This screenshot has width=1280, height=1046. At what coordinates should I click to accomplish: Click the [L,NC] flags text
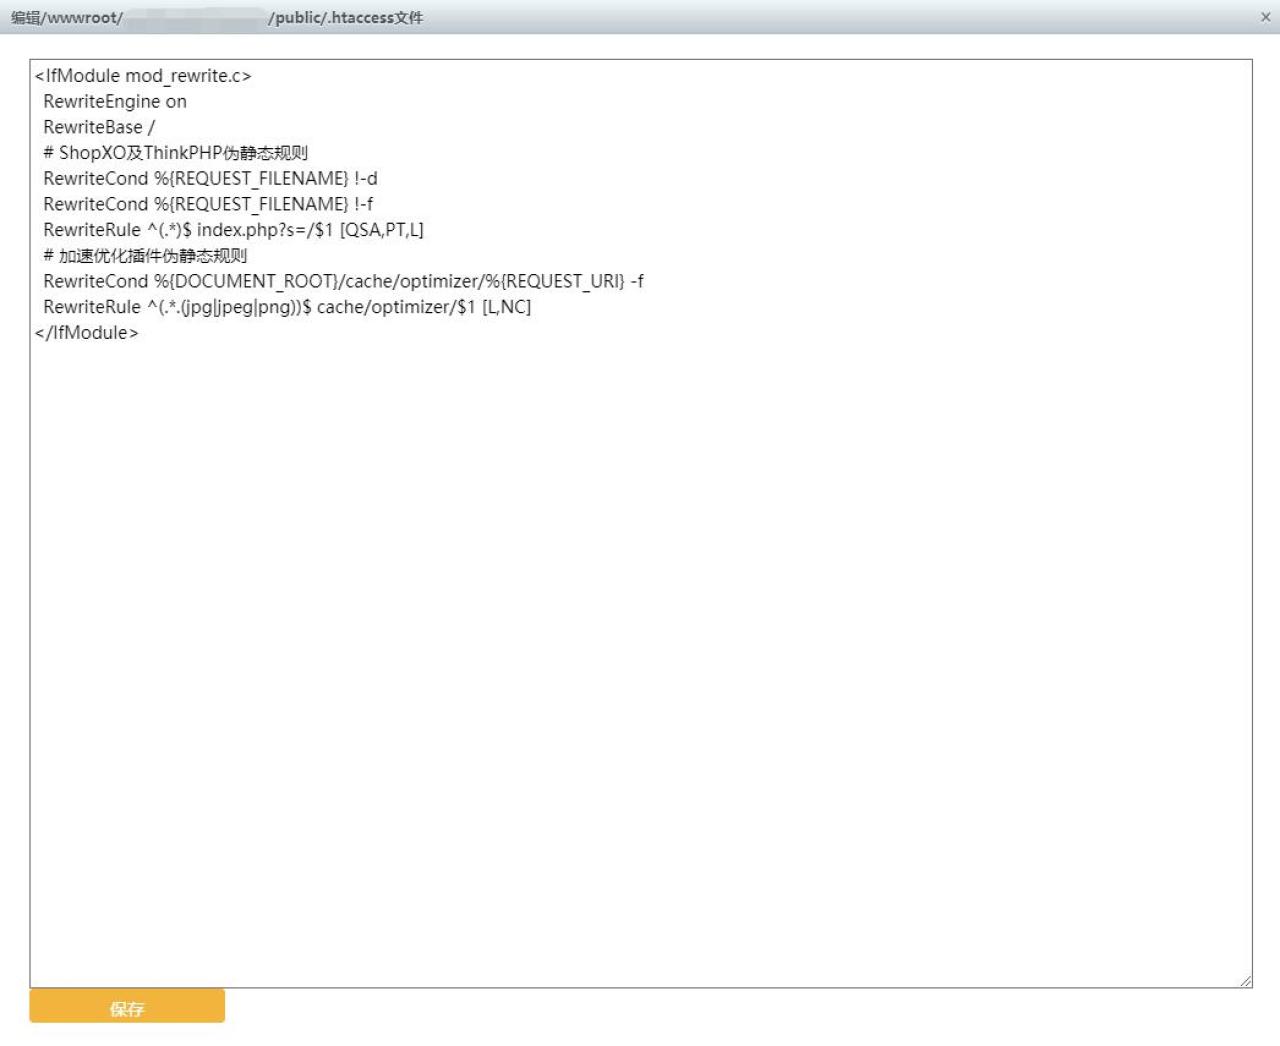(x=506, y=307)
